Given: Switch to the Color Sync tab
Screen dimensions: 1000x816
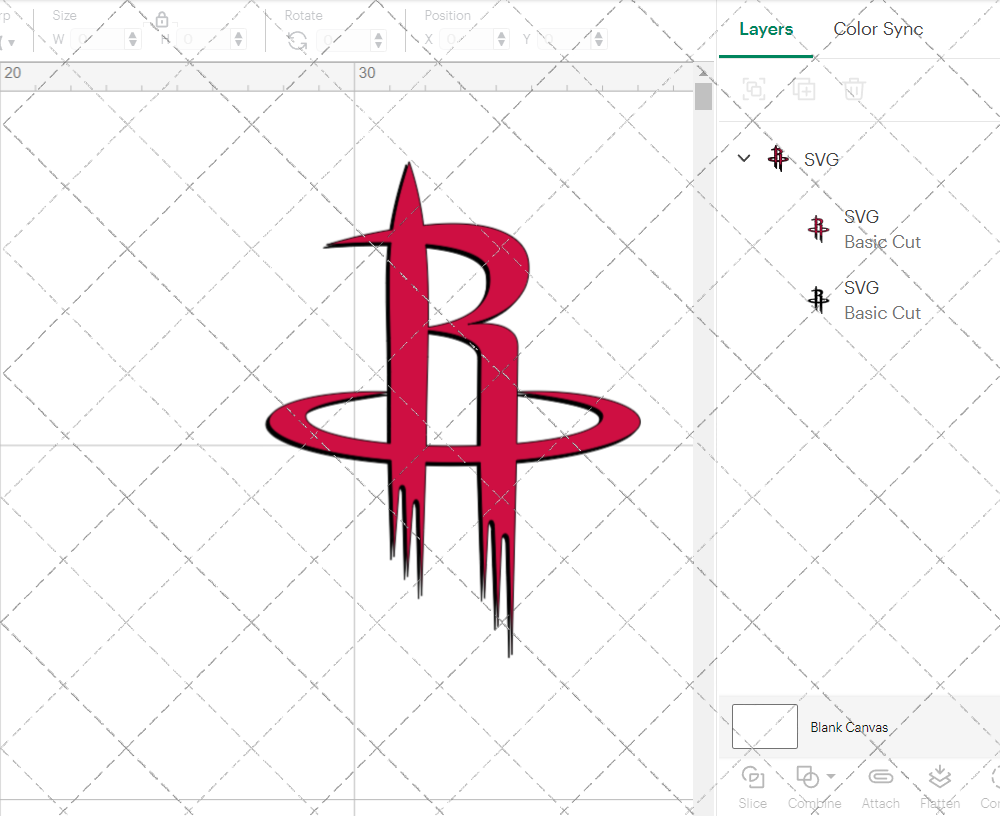Looking at the screenshot, I should pyautogui.click(x=878, y=29).
